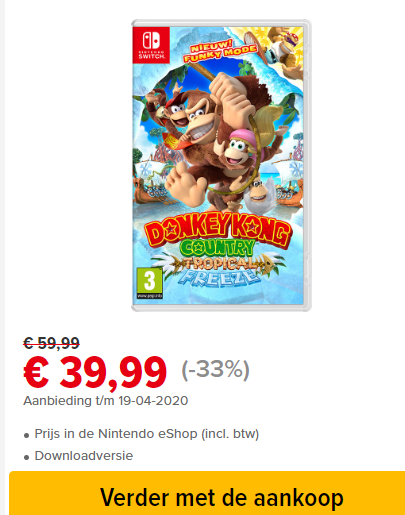405x515 pixels.
Task: Click Funky Kong surfing in cover corner
Action: 283,47
